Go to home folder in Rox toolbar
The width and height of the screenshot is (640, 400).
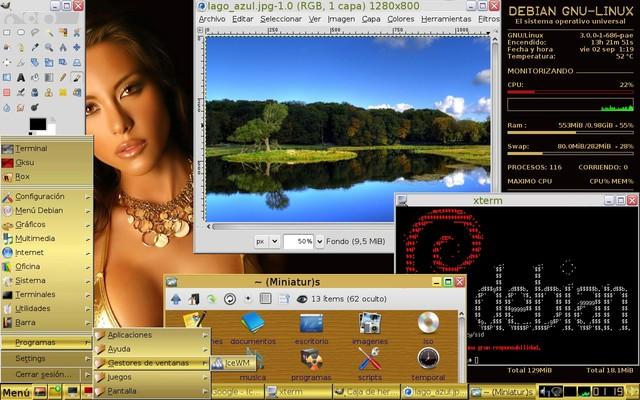click(194, 299)
